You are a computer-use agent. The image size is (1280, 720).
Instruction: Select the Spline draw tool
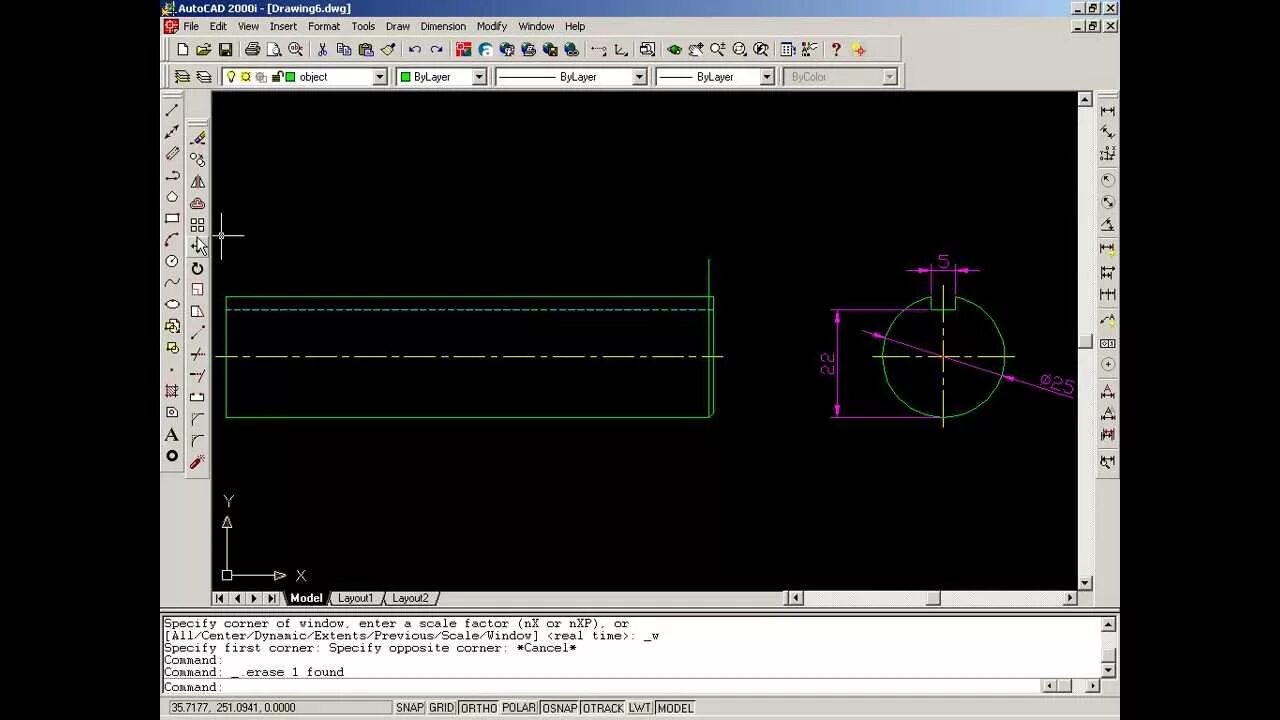click(172, 283)
